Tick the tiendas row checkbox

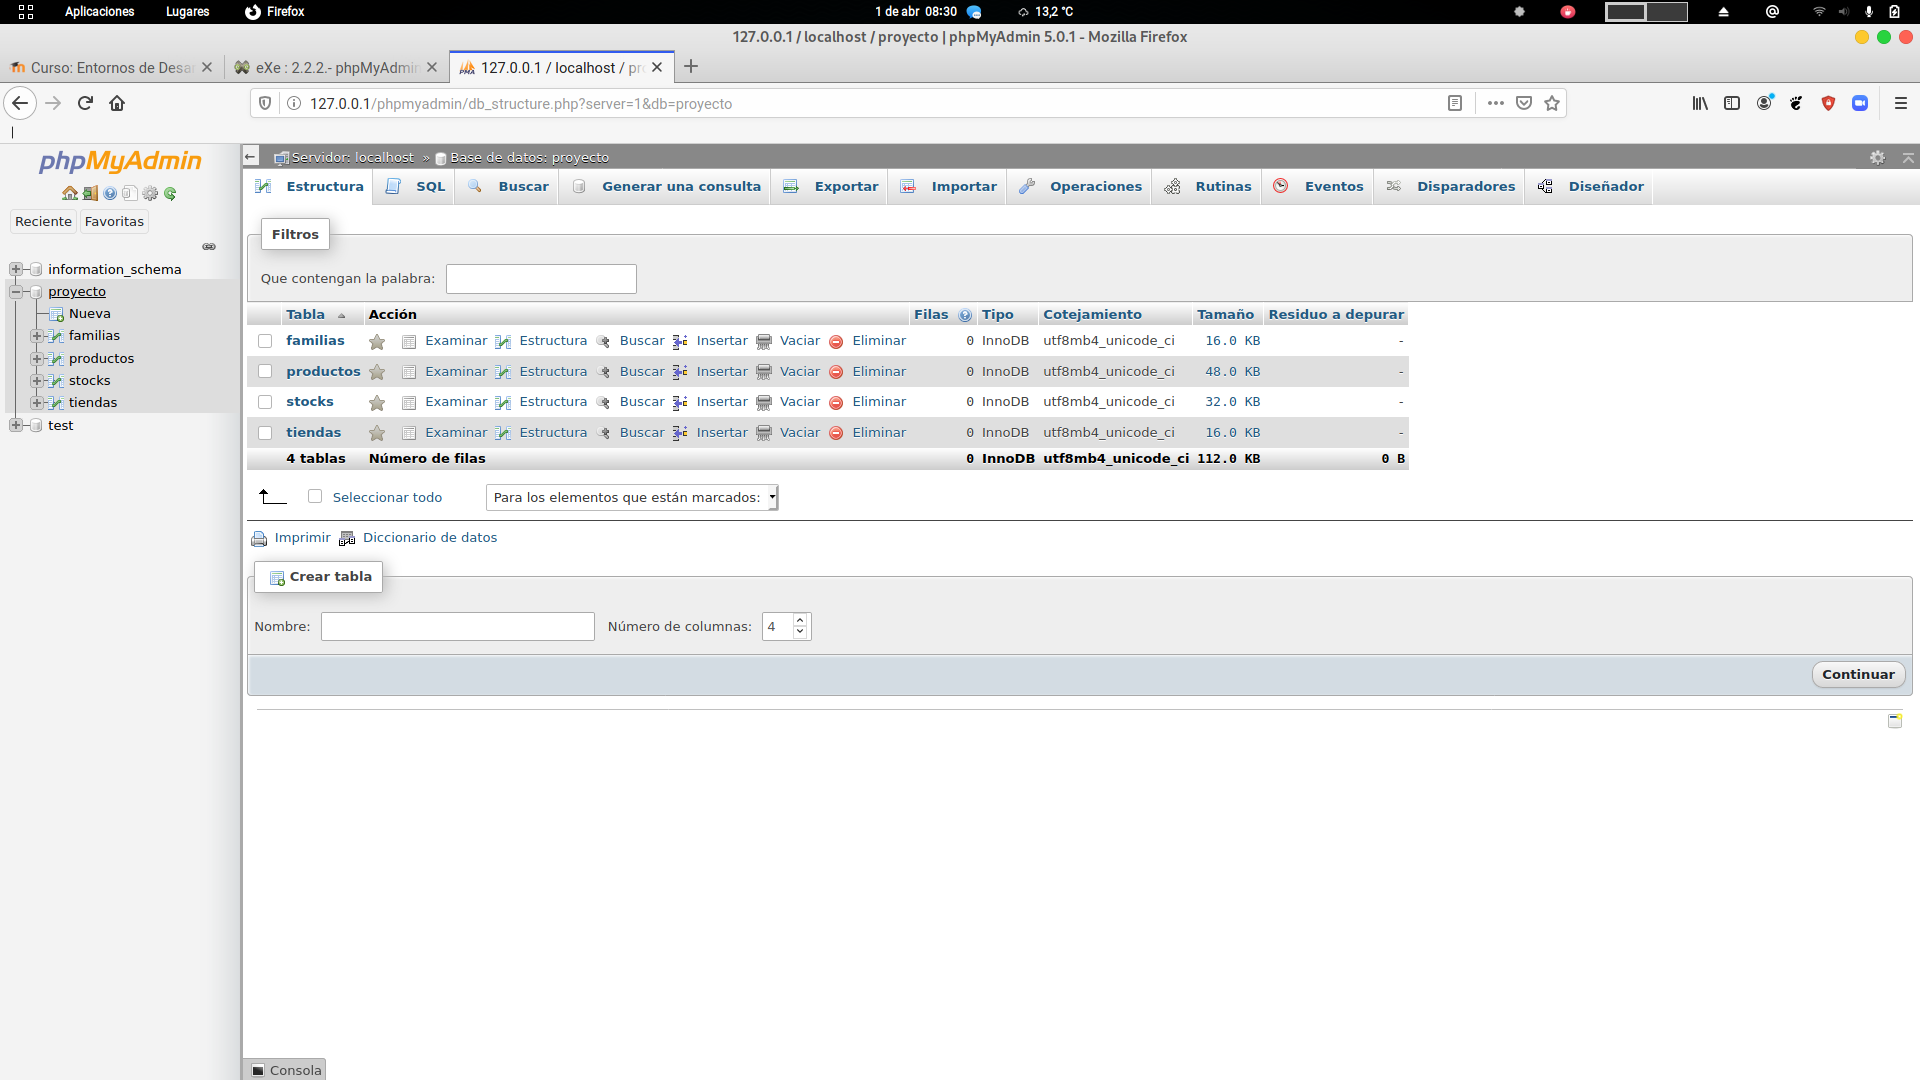(x=265, y=433)
